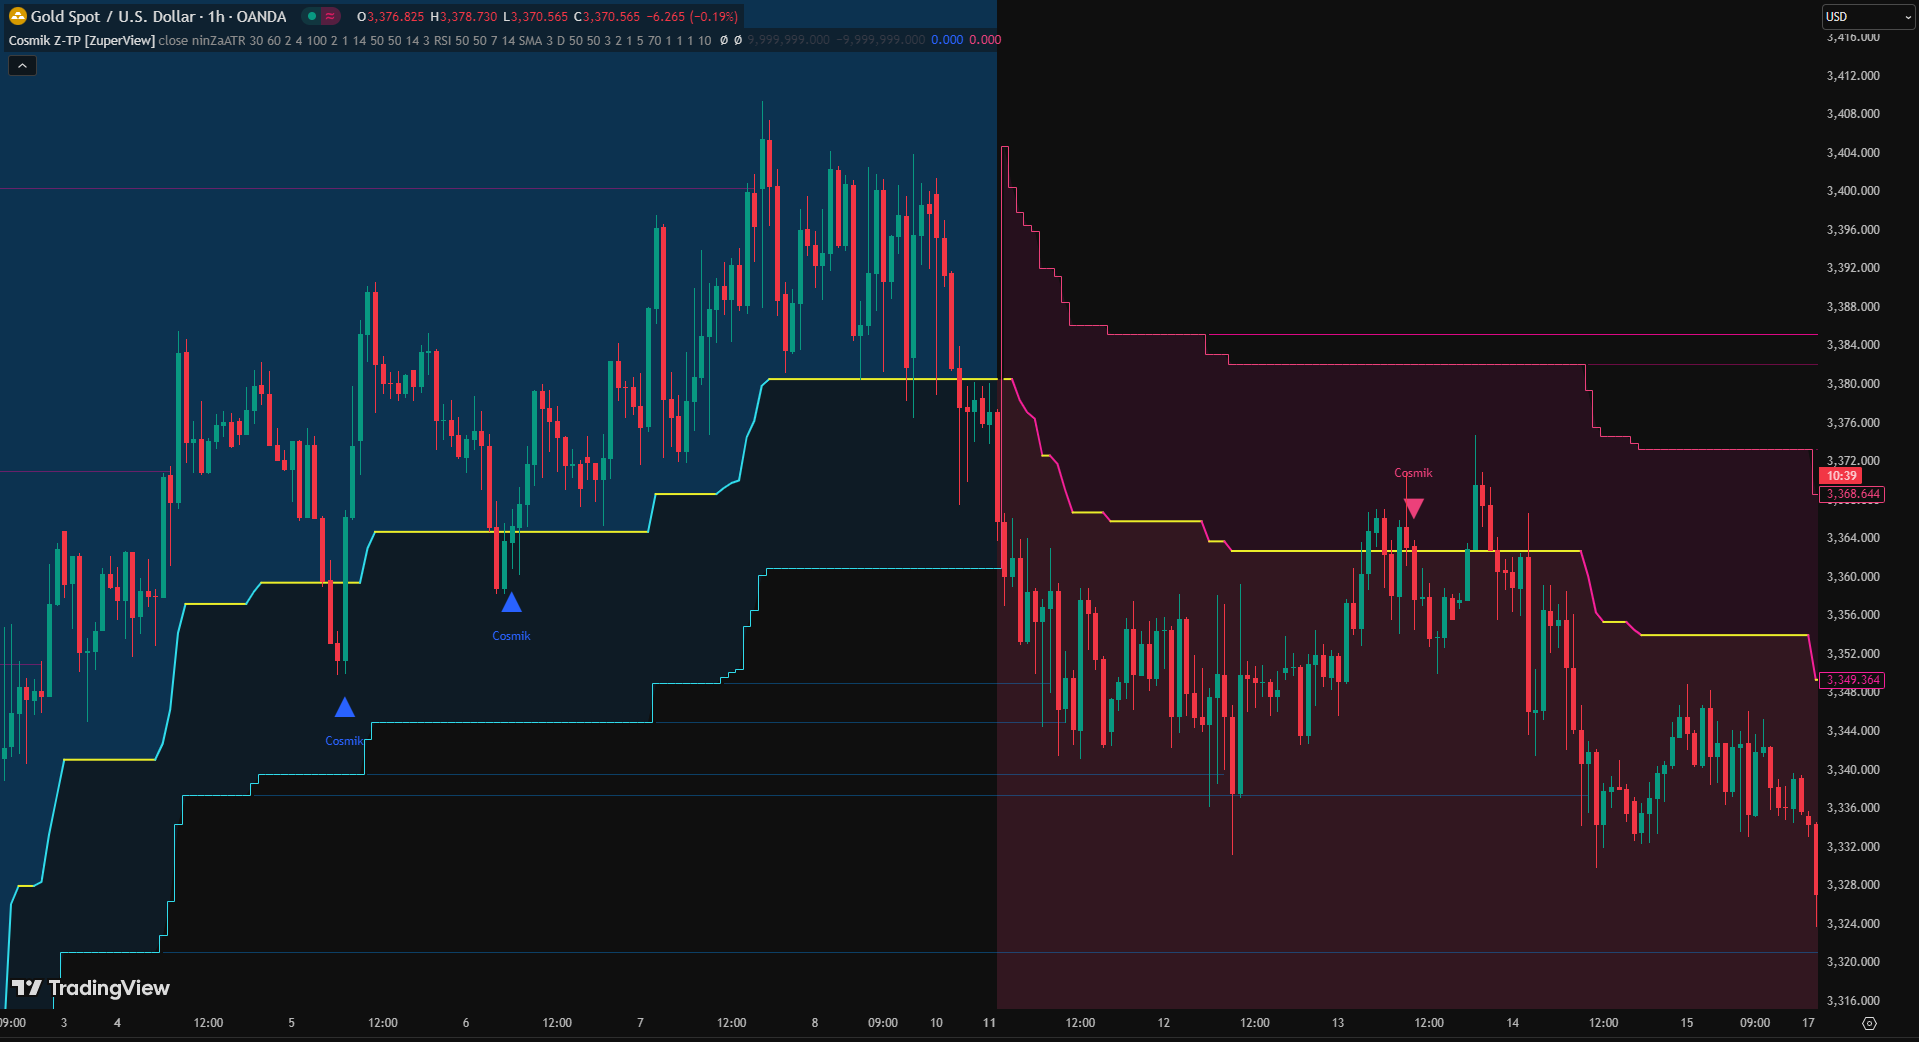Click the Cosmik buy arrow near day 5
The height and width of the screenshot is (1042, 1919).
[x=344, y=708]
